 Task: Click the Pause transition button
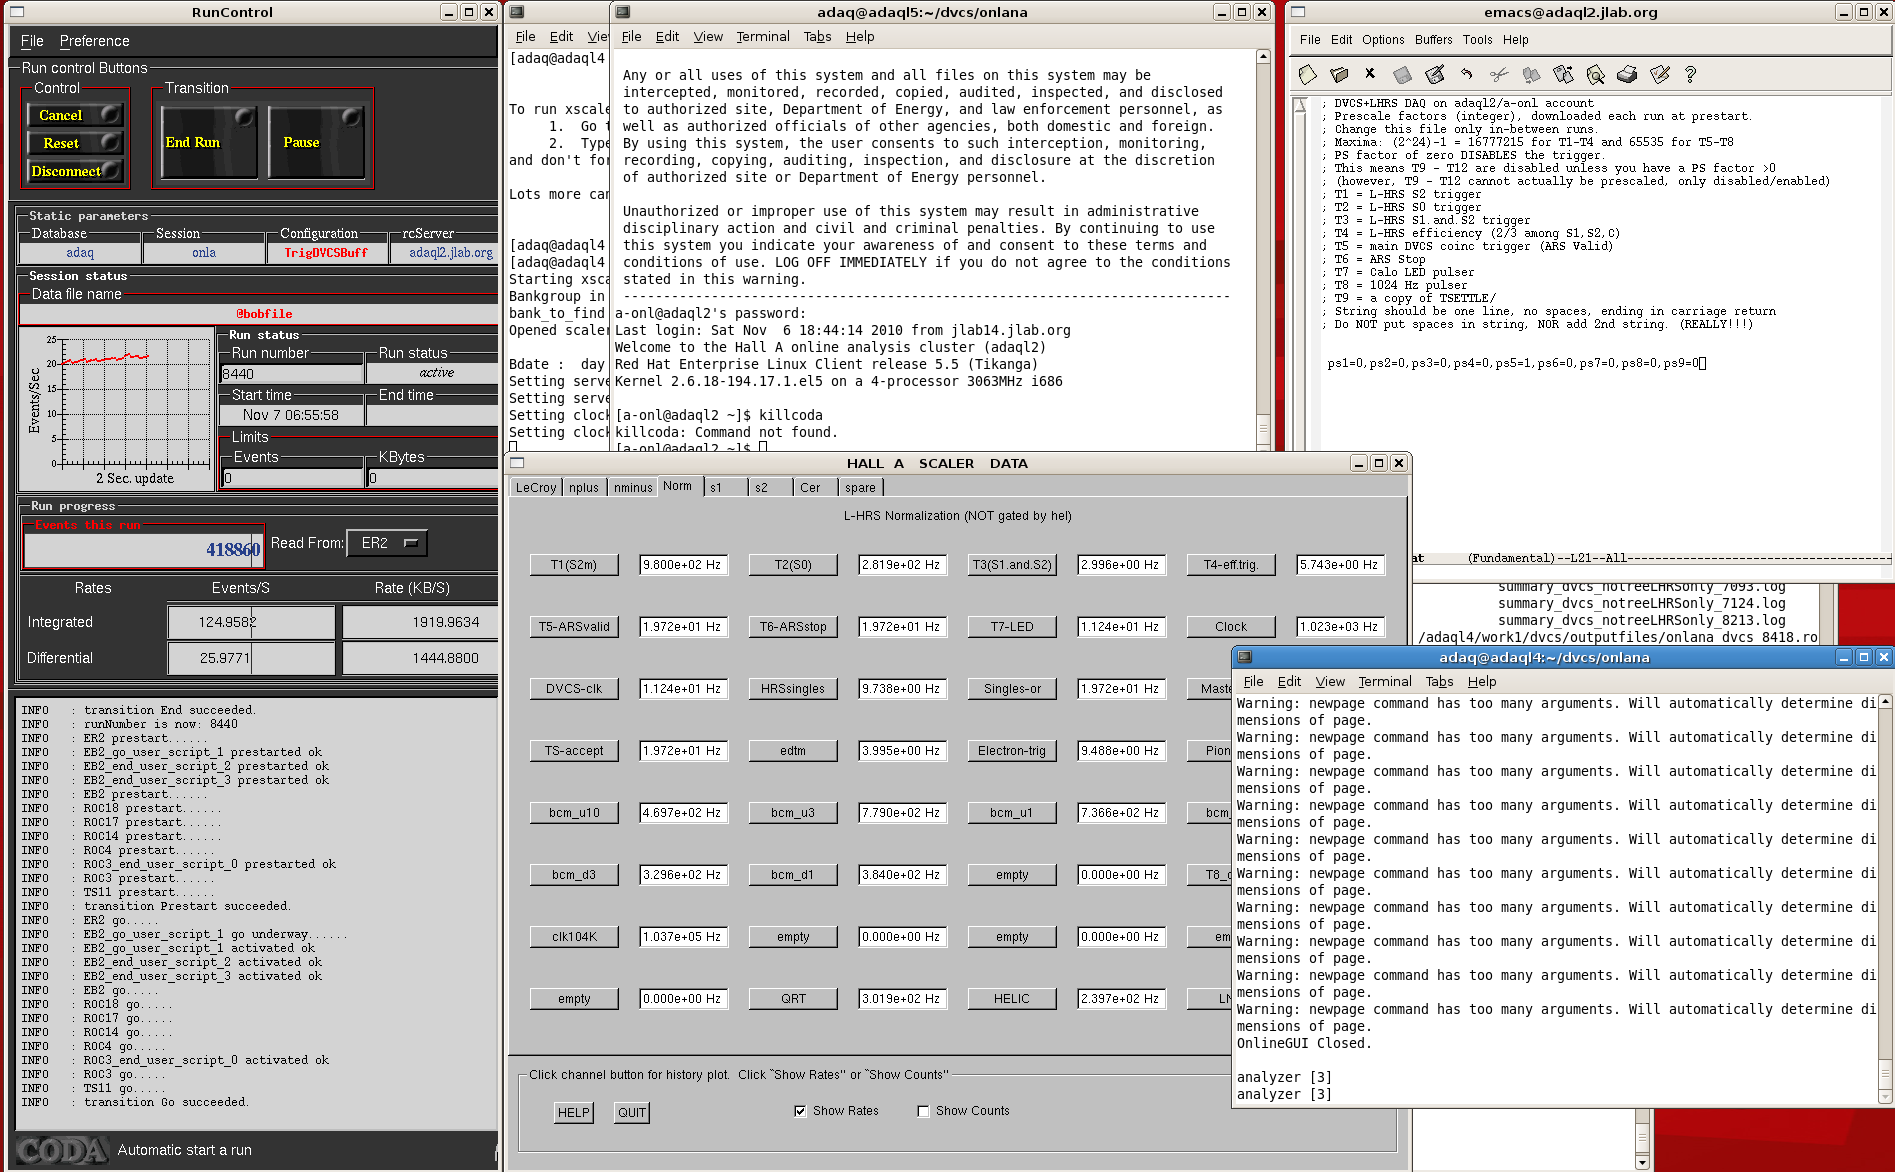[x=315, y=142]
